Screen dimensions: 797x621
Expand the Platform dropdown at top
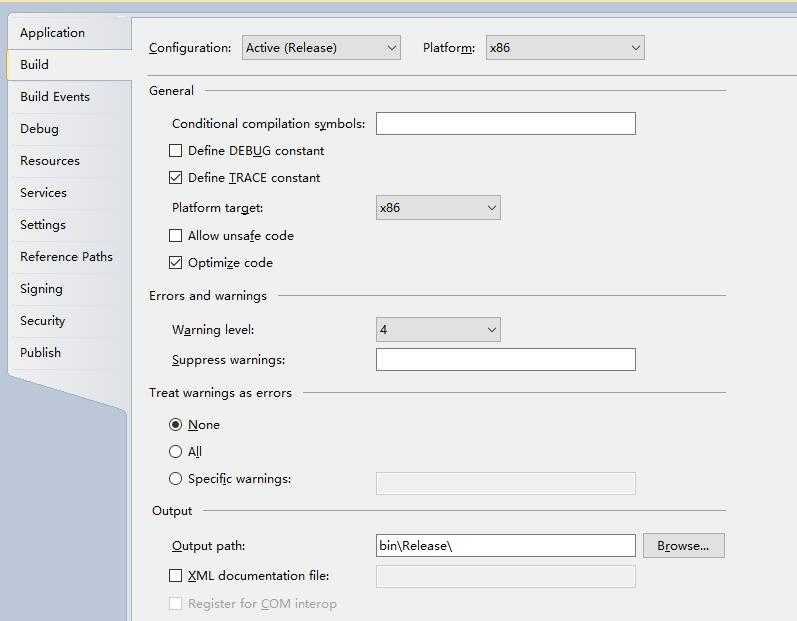coord(565,48)
